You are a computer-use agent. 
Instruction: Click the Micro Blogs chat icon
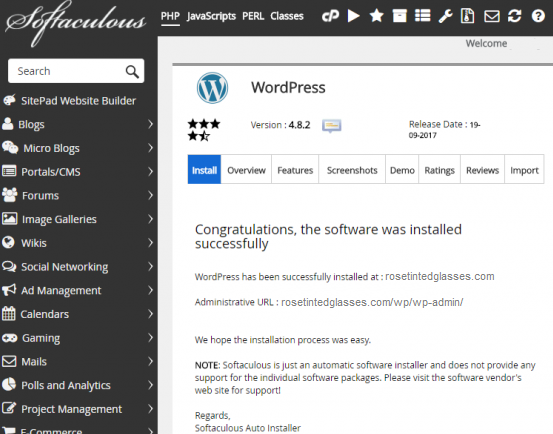point(10,147)
